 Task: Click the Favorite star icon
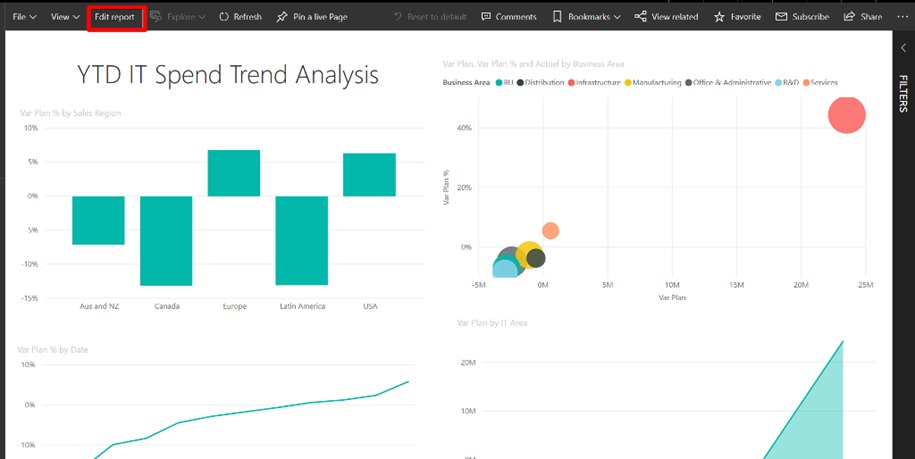[x=719, y=17]
